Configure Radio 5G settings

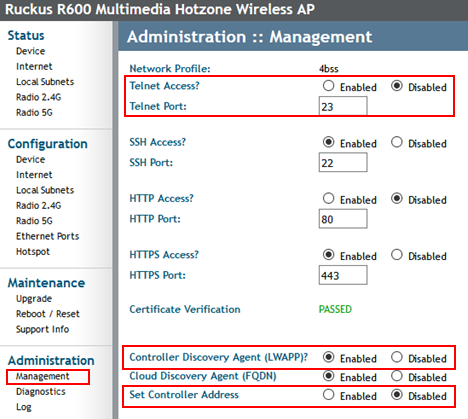point(34,221)
